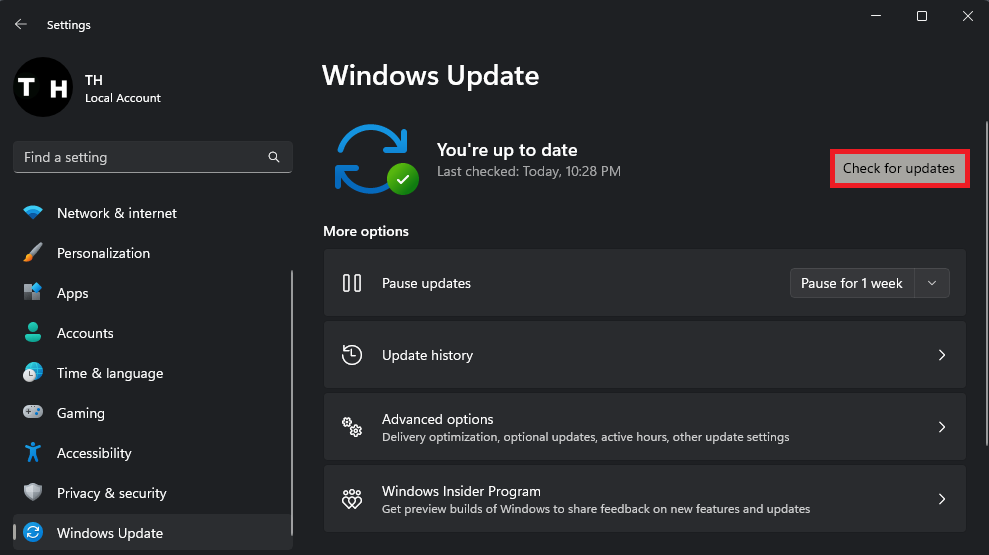Click the main page scrollbar
989x555 pixels.
986,284
